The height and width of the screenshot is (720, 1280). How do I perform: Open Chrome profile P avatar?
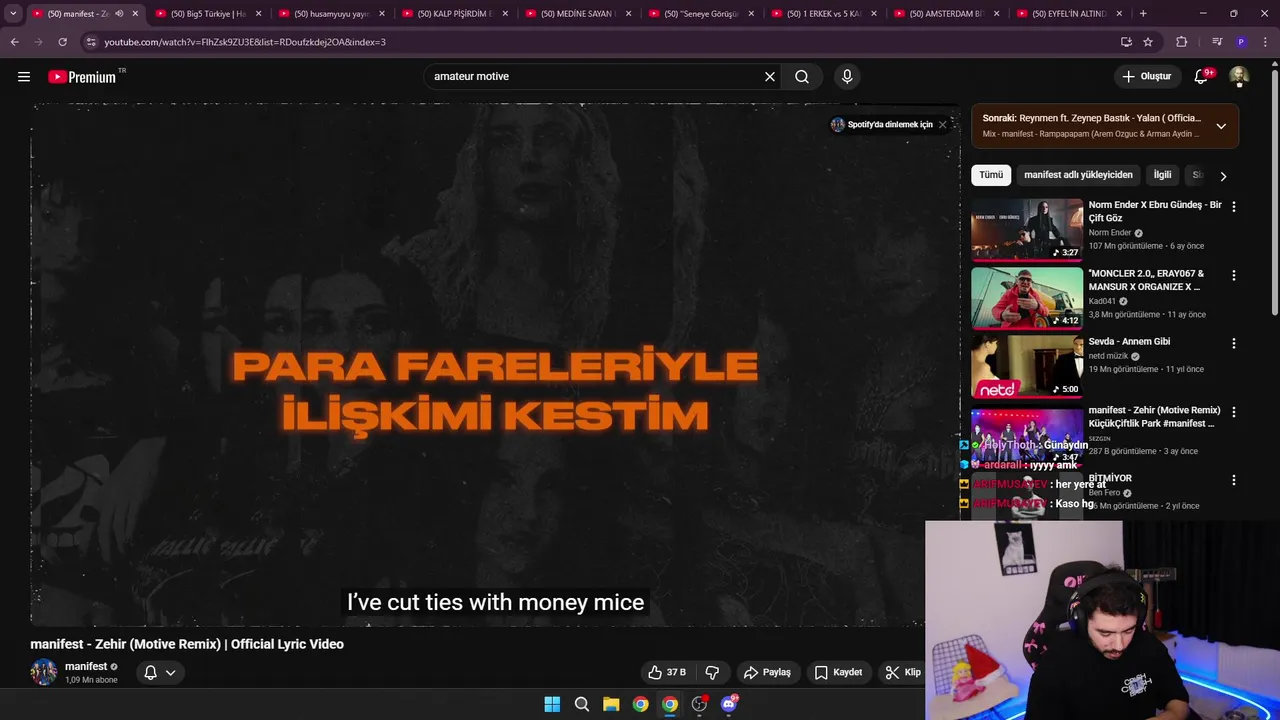tap(1241, 42)
